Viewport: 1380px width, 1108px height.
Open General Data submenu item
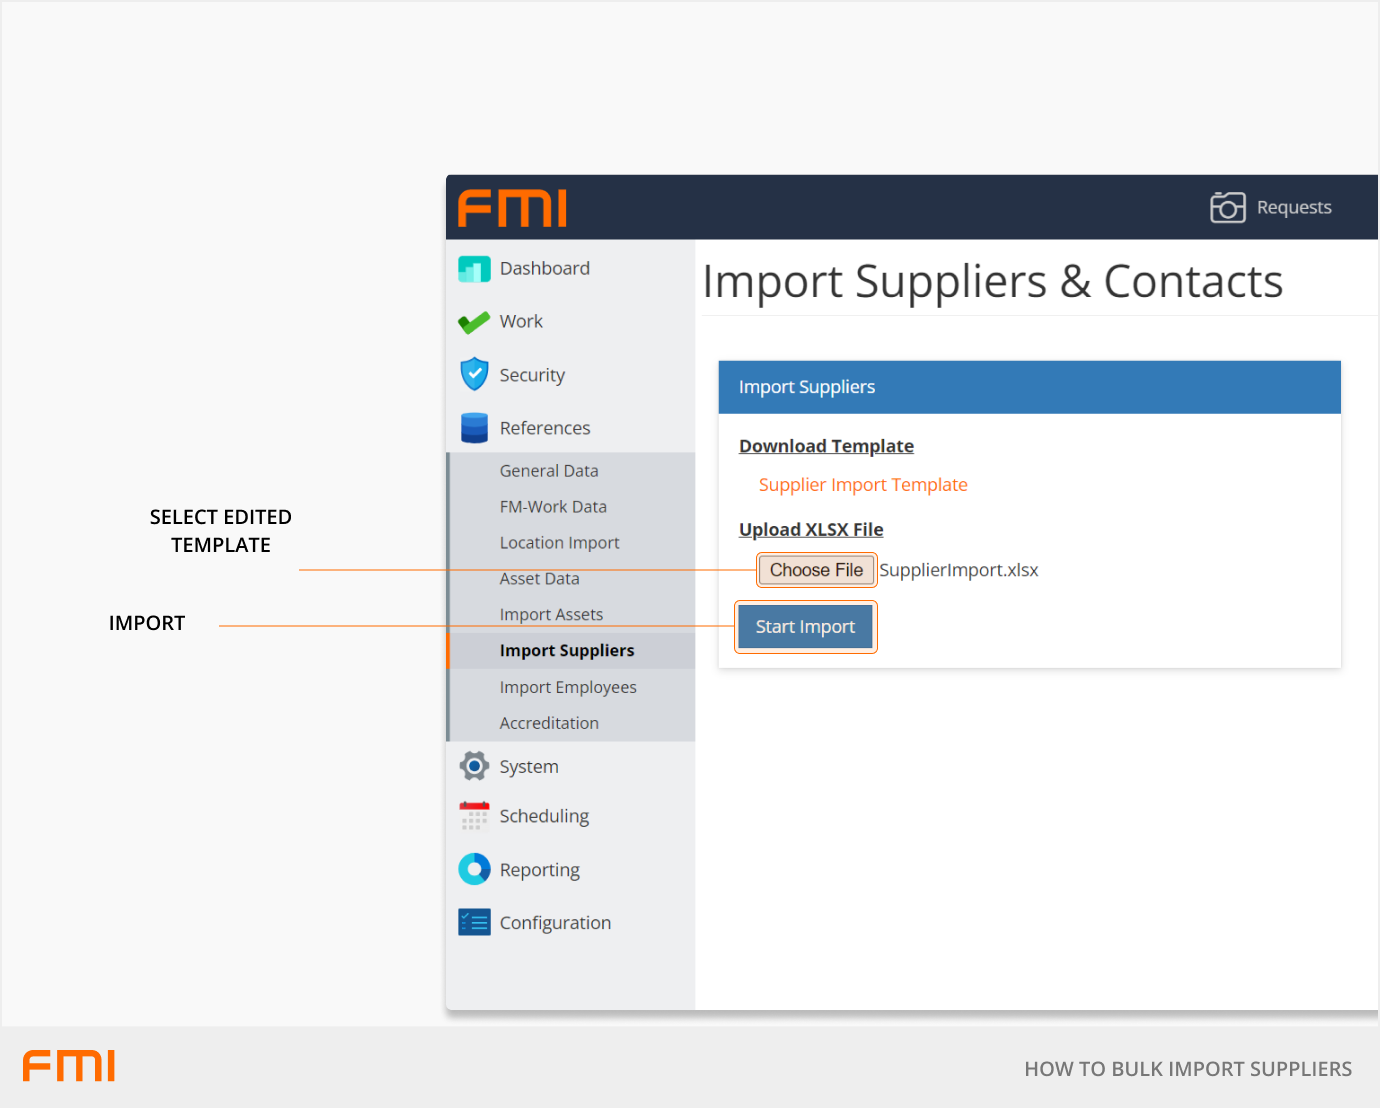pyautogui.click(x=549, y=471)
